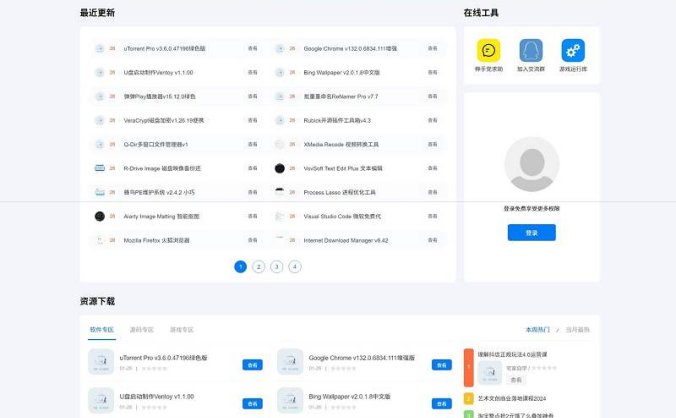Viewport: 676px width, 418px height.
Task: Click icon beside XMedia Recode row
Action: coord(280,144)
